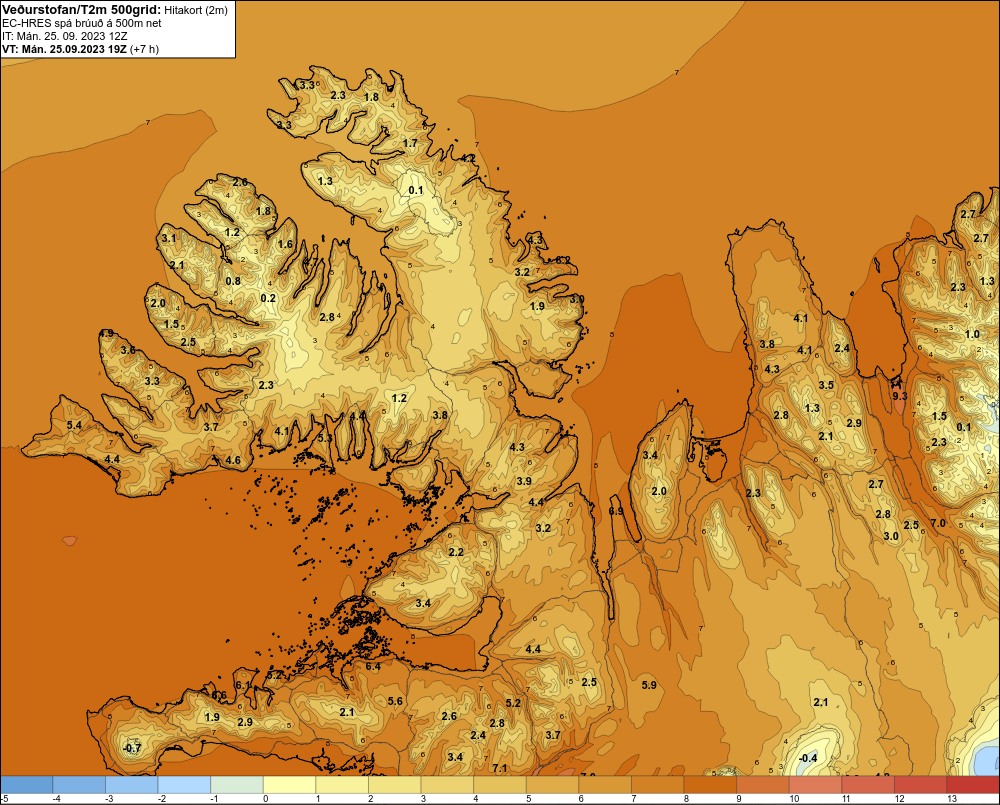Click legend swatch between 5 and 6
Screen dimensions: 1000x805
pos(552,784)
